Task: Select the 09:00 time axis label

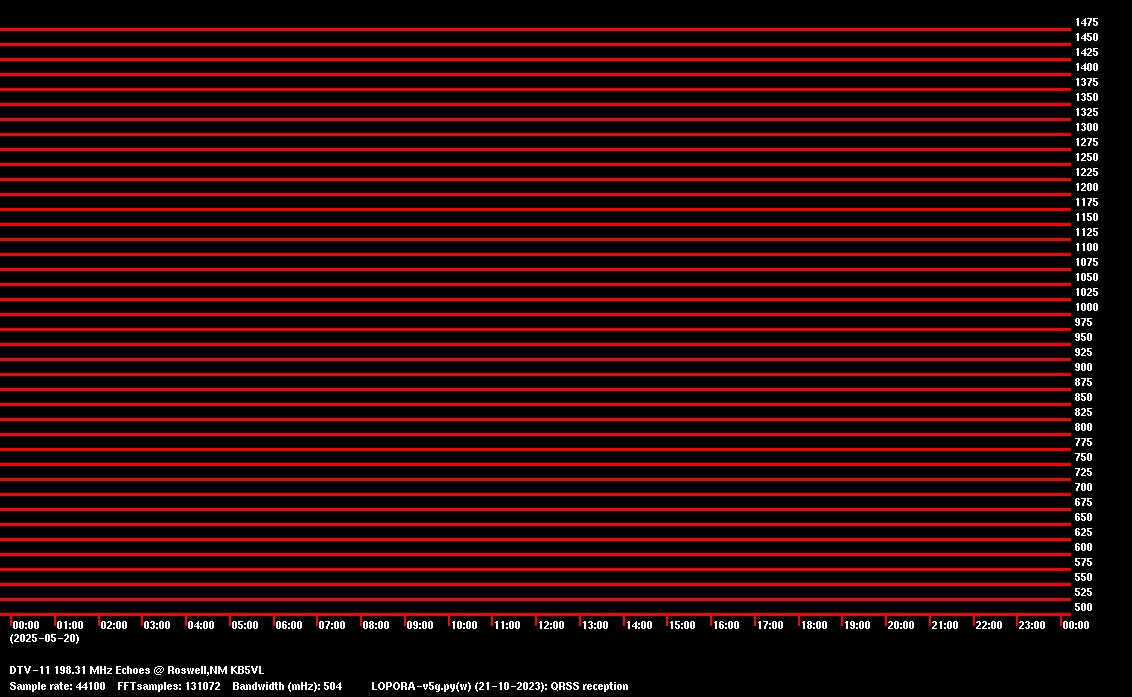Action: click(x=420, y=625)
